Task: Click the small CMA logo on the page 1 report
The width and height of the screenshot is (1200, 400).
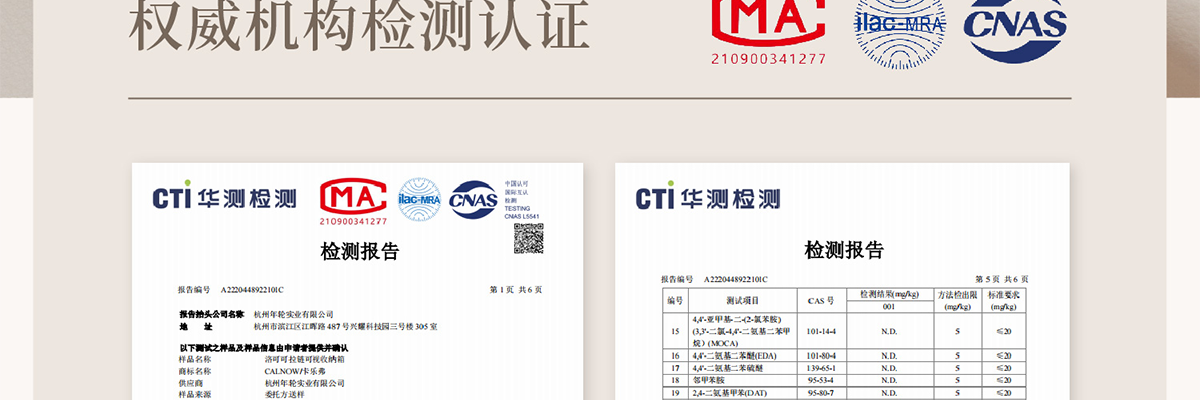Action: point(353,197)
